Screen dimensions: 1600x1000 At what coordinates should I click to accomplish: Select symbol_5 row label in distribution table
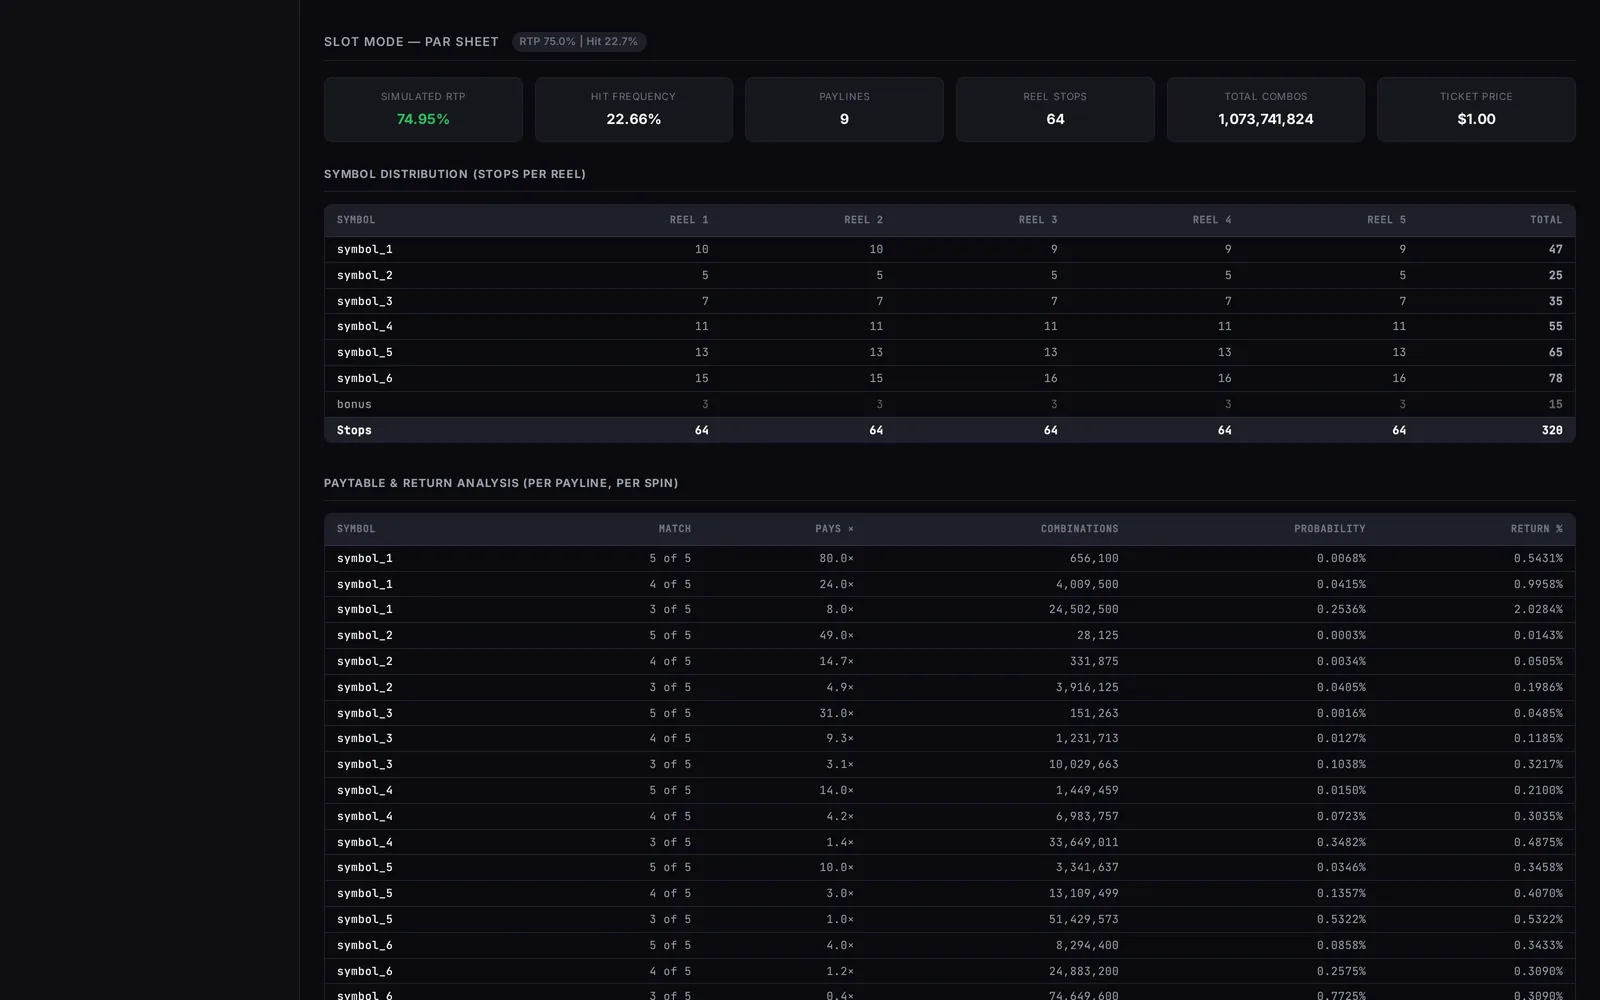coord(365,352)
